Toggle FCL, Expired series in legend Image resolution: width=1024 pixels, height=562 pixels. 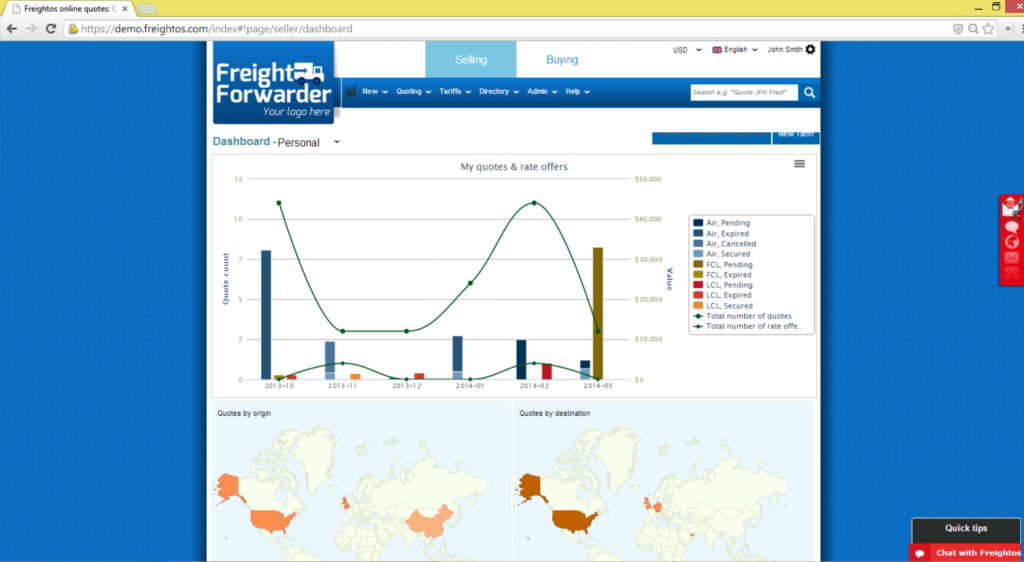(727, 275)
